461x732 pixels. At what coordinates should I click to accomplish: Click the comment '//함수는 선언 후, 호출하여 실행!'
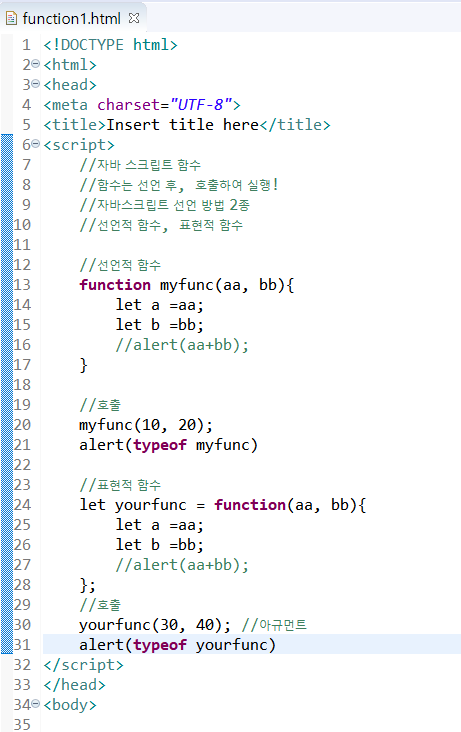point(179,185)
